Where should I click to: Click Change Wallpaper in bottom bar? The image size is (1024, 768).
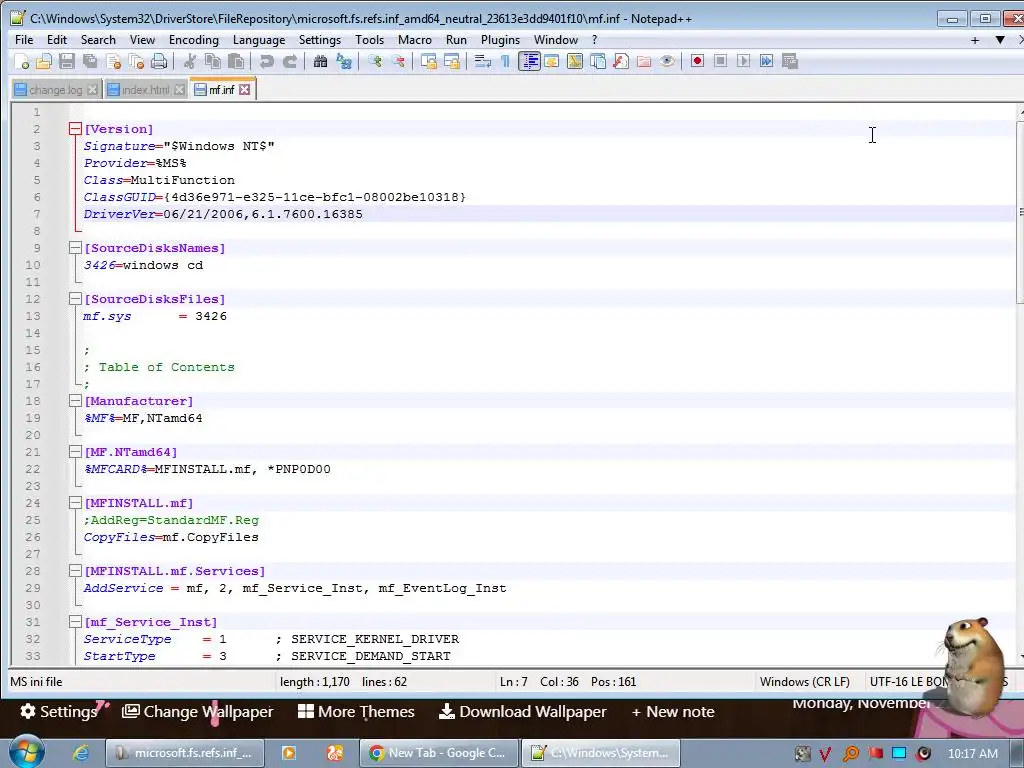pos(198,711)
